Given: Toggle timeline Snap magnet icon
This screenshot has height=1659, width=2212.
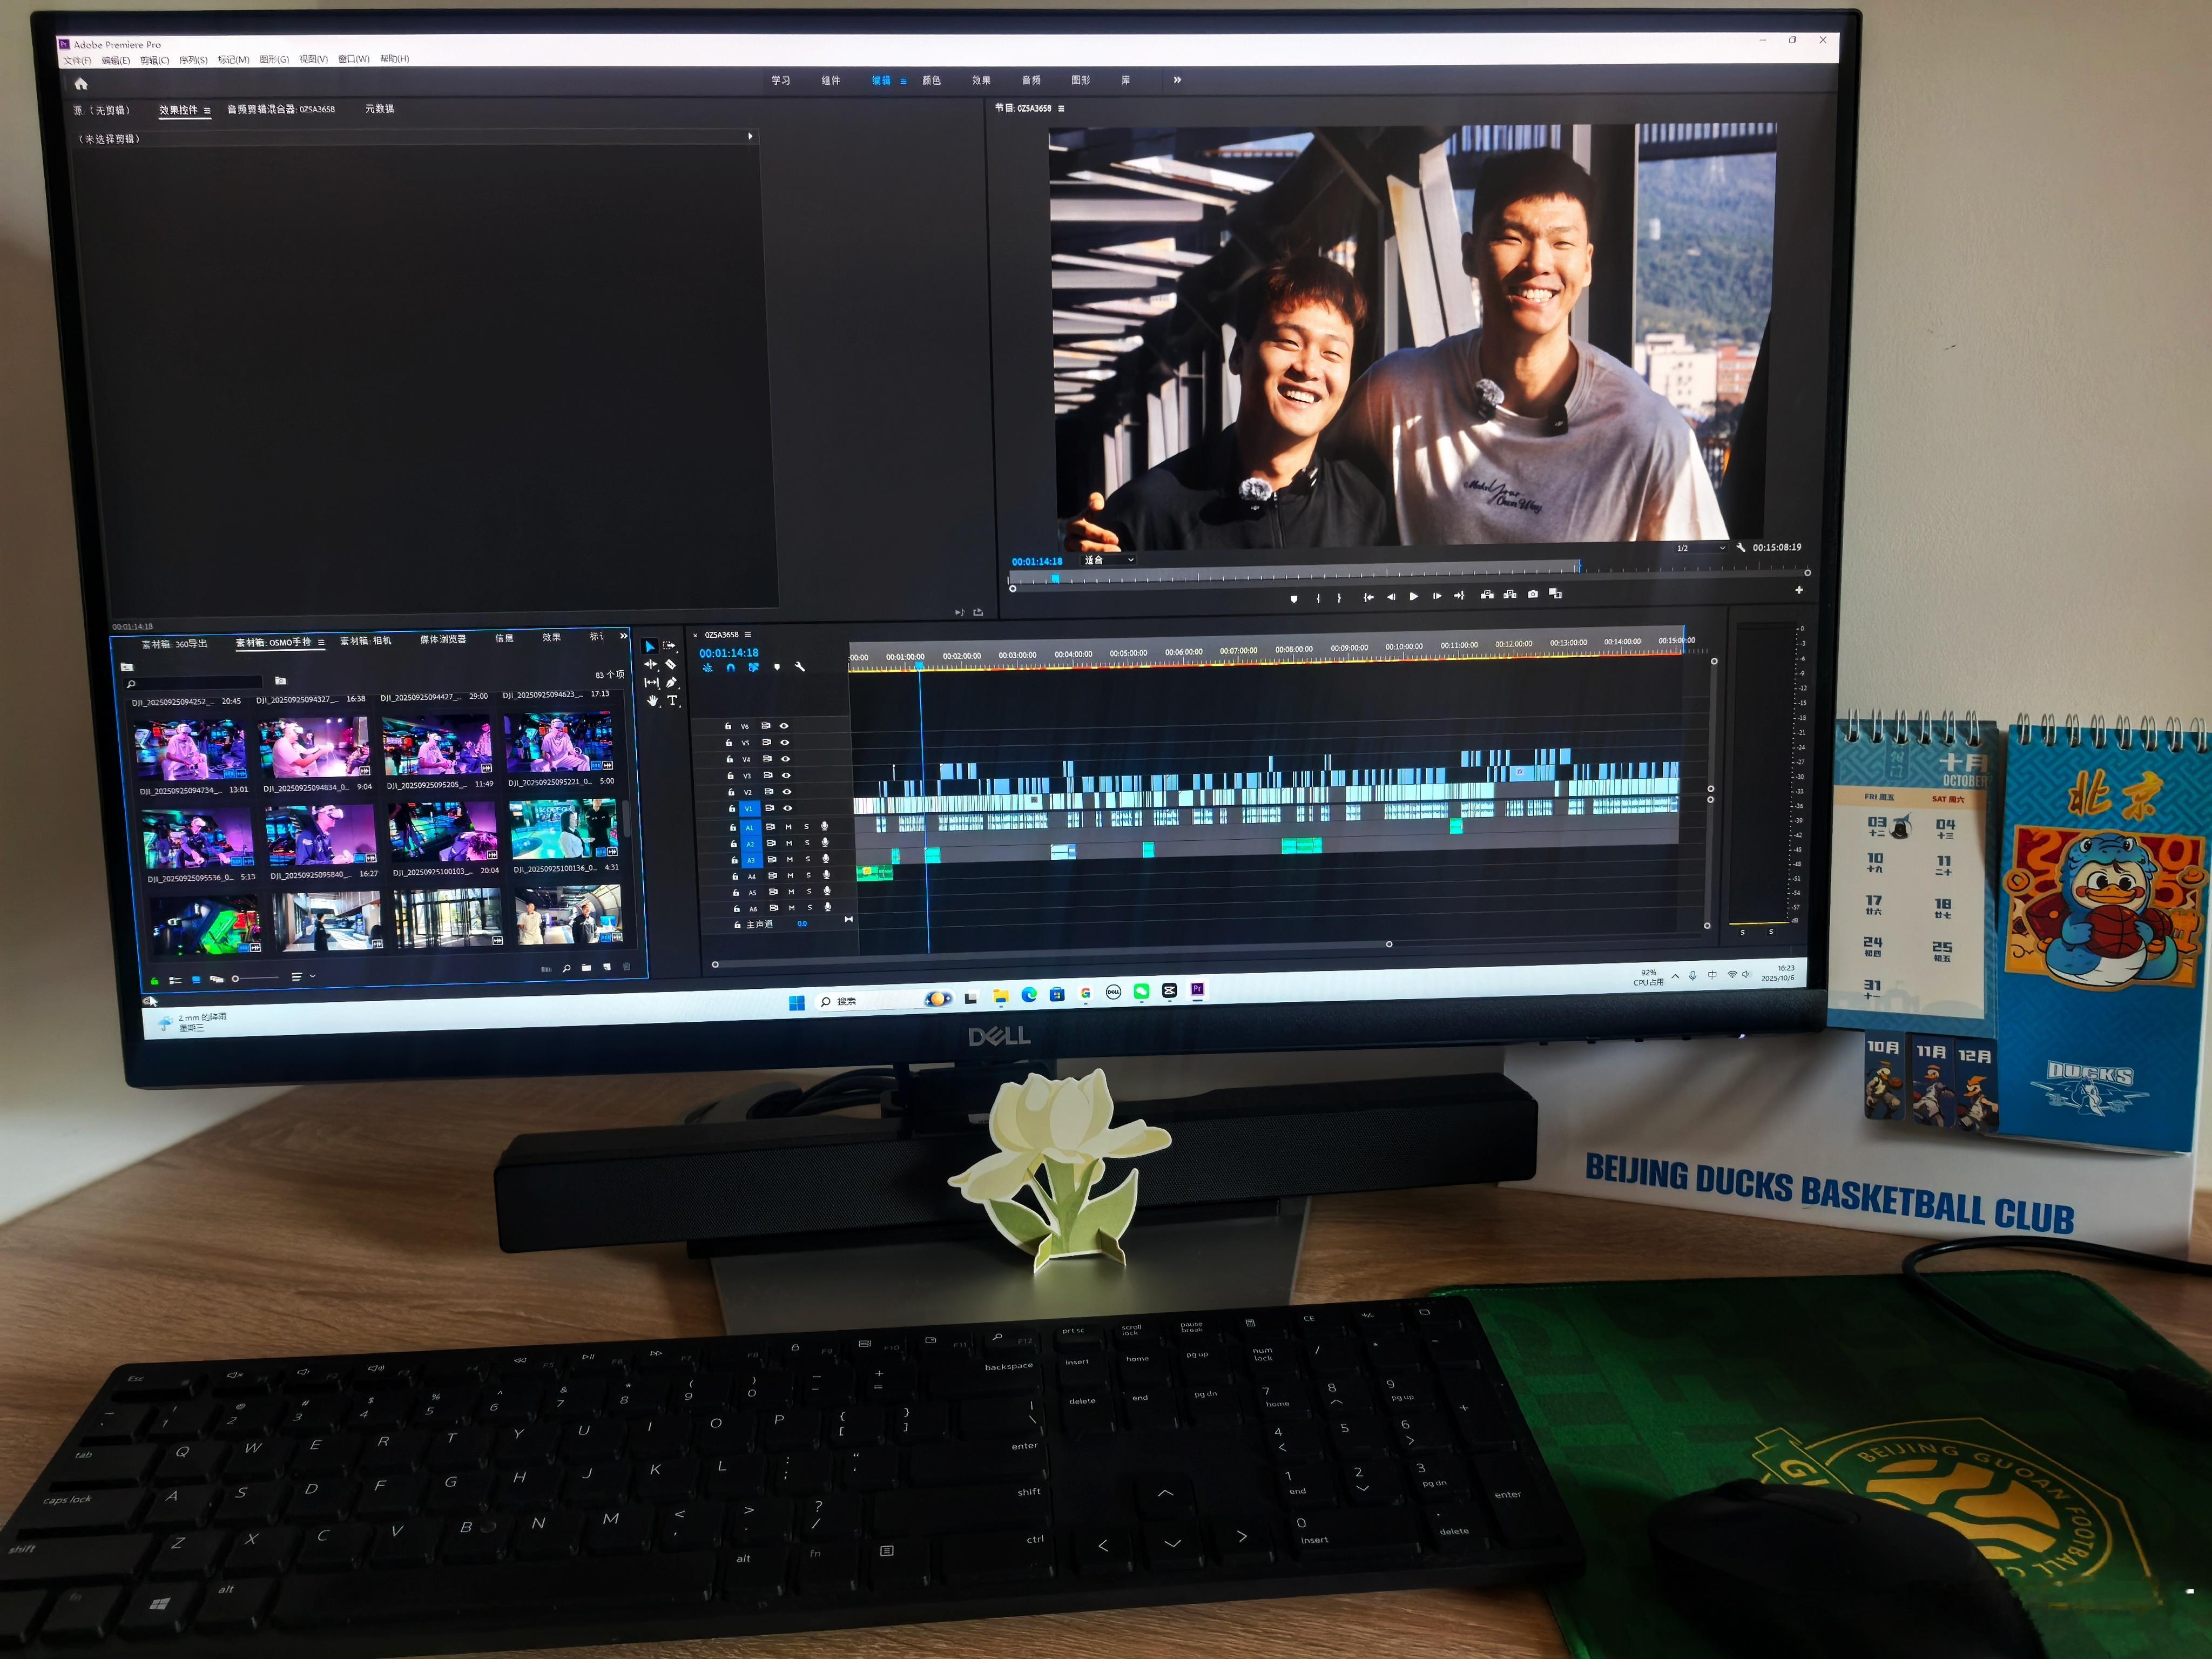Looking at the screenshot, I should point(730,667).
